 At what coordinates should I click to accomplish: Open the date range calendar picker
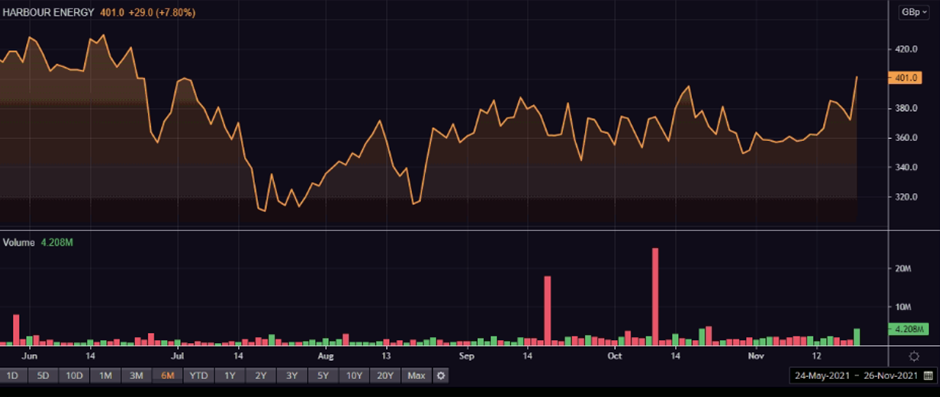(x=929, y=376)
